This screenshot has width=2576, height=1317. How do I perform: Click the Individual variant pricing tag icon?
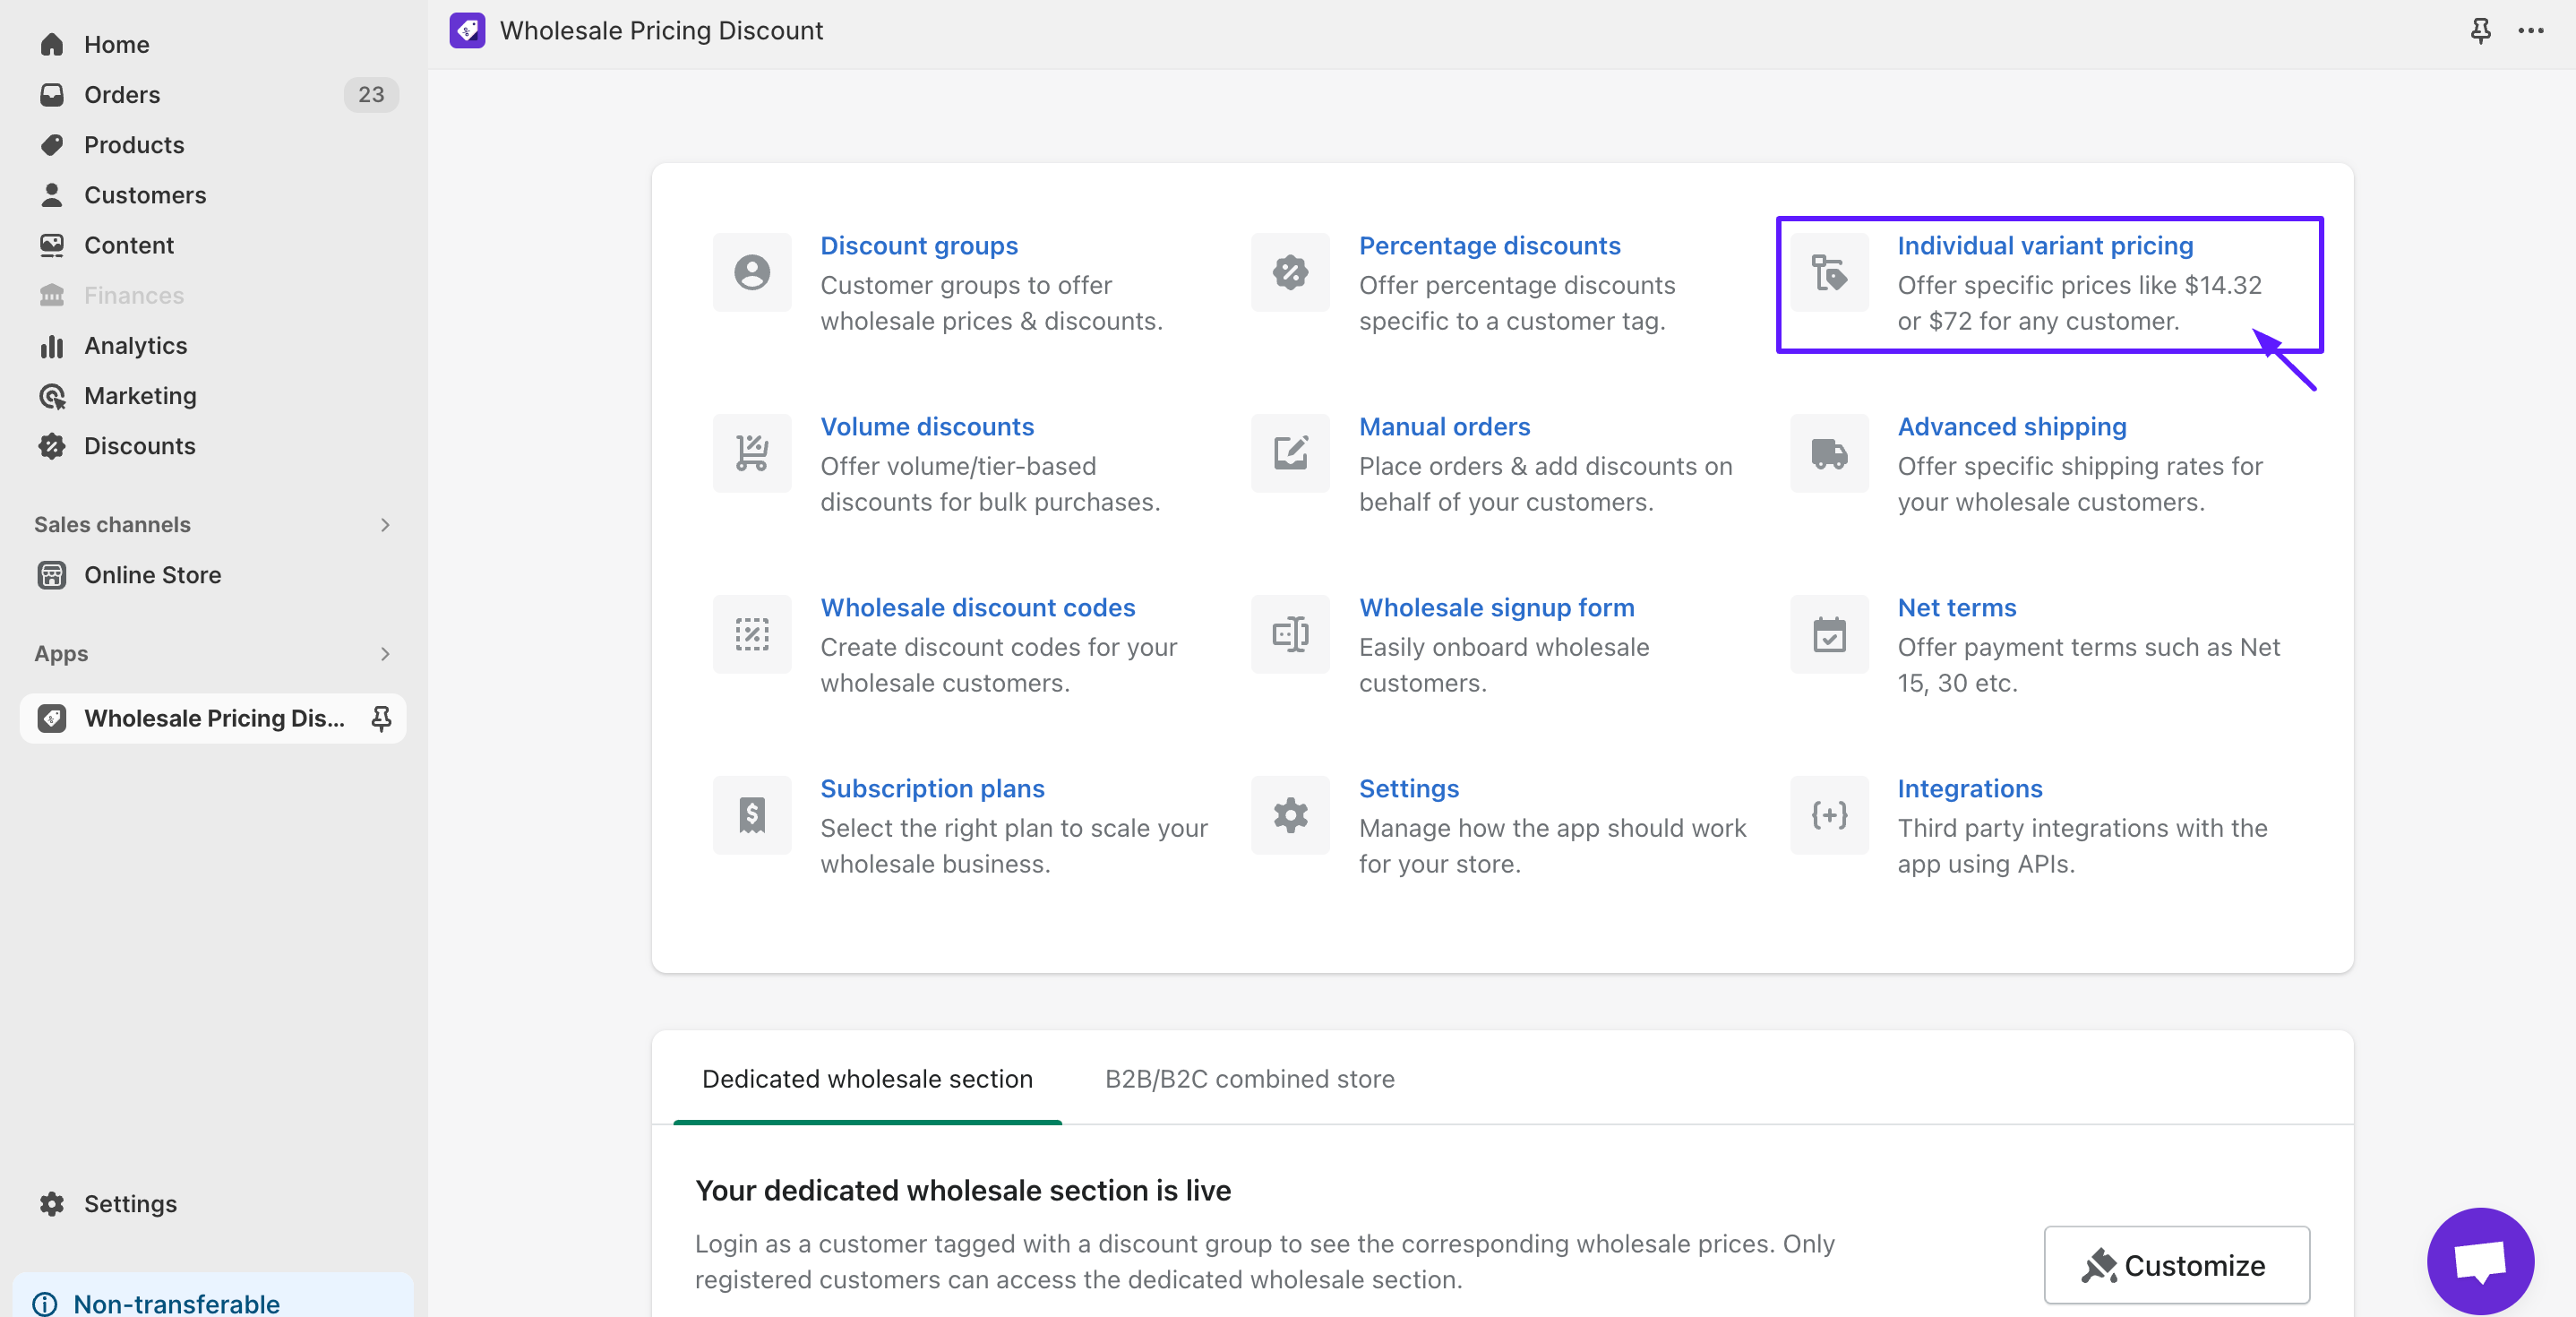tap(1829, 272)
